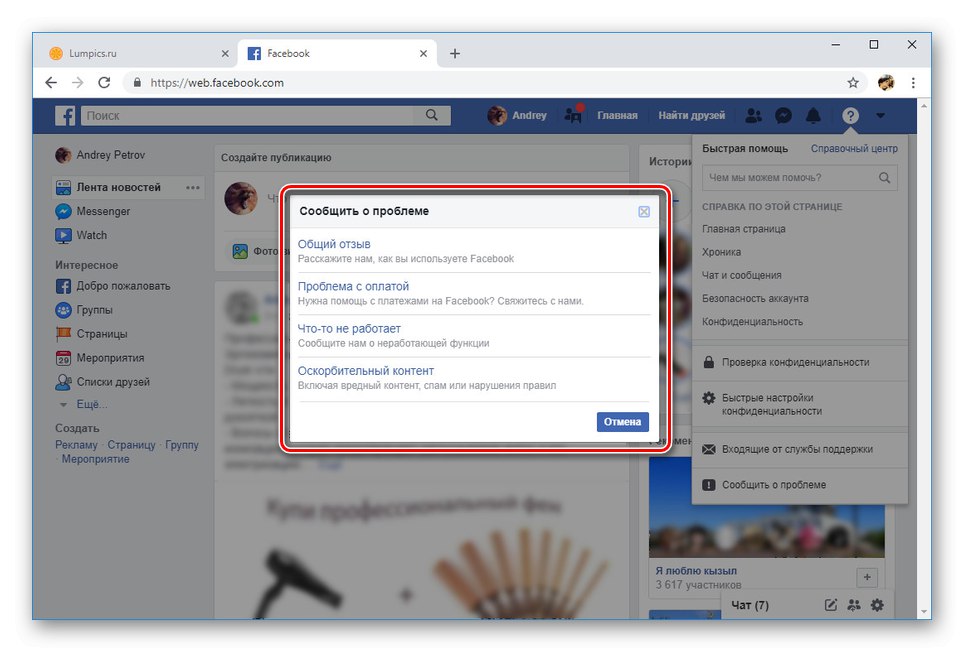Viewport: 964px width, 652px height.
Task: Click the new message compose icon in chat bar
Action: click(x=831, y=605)
